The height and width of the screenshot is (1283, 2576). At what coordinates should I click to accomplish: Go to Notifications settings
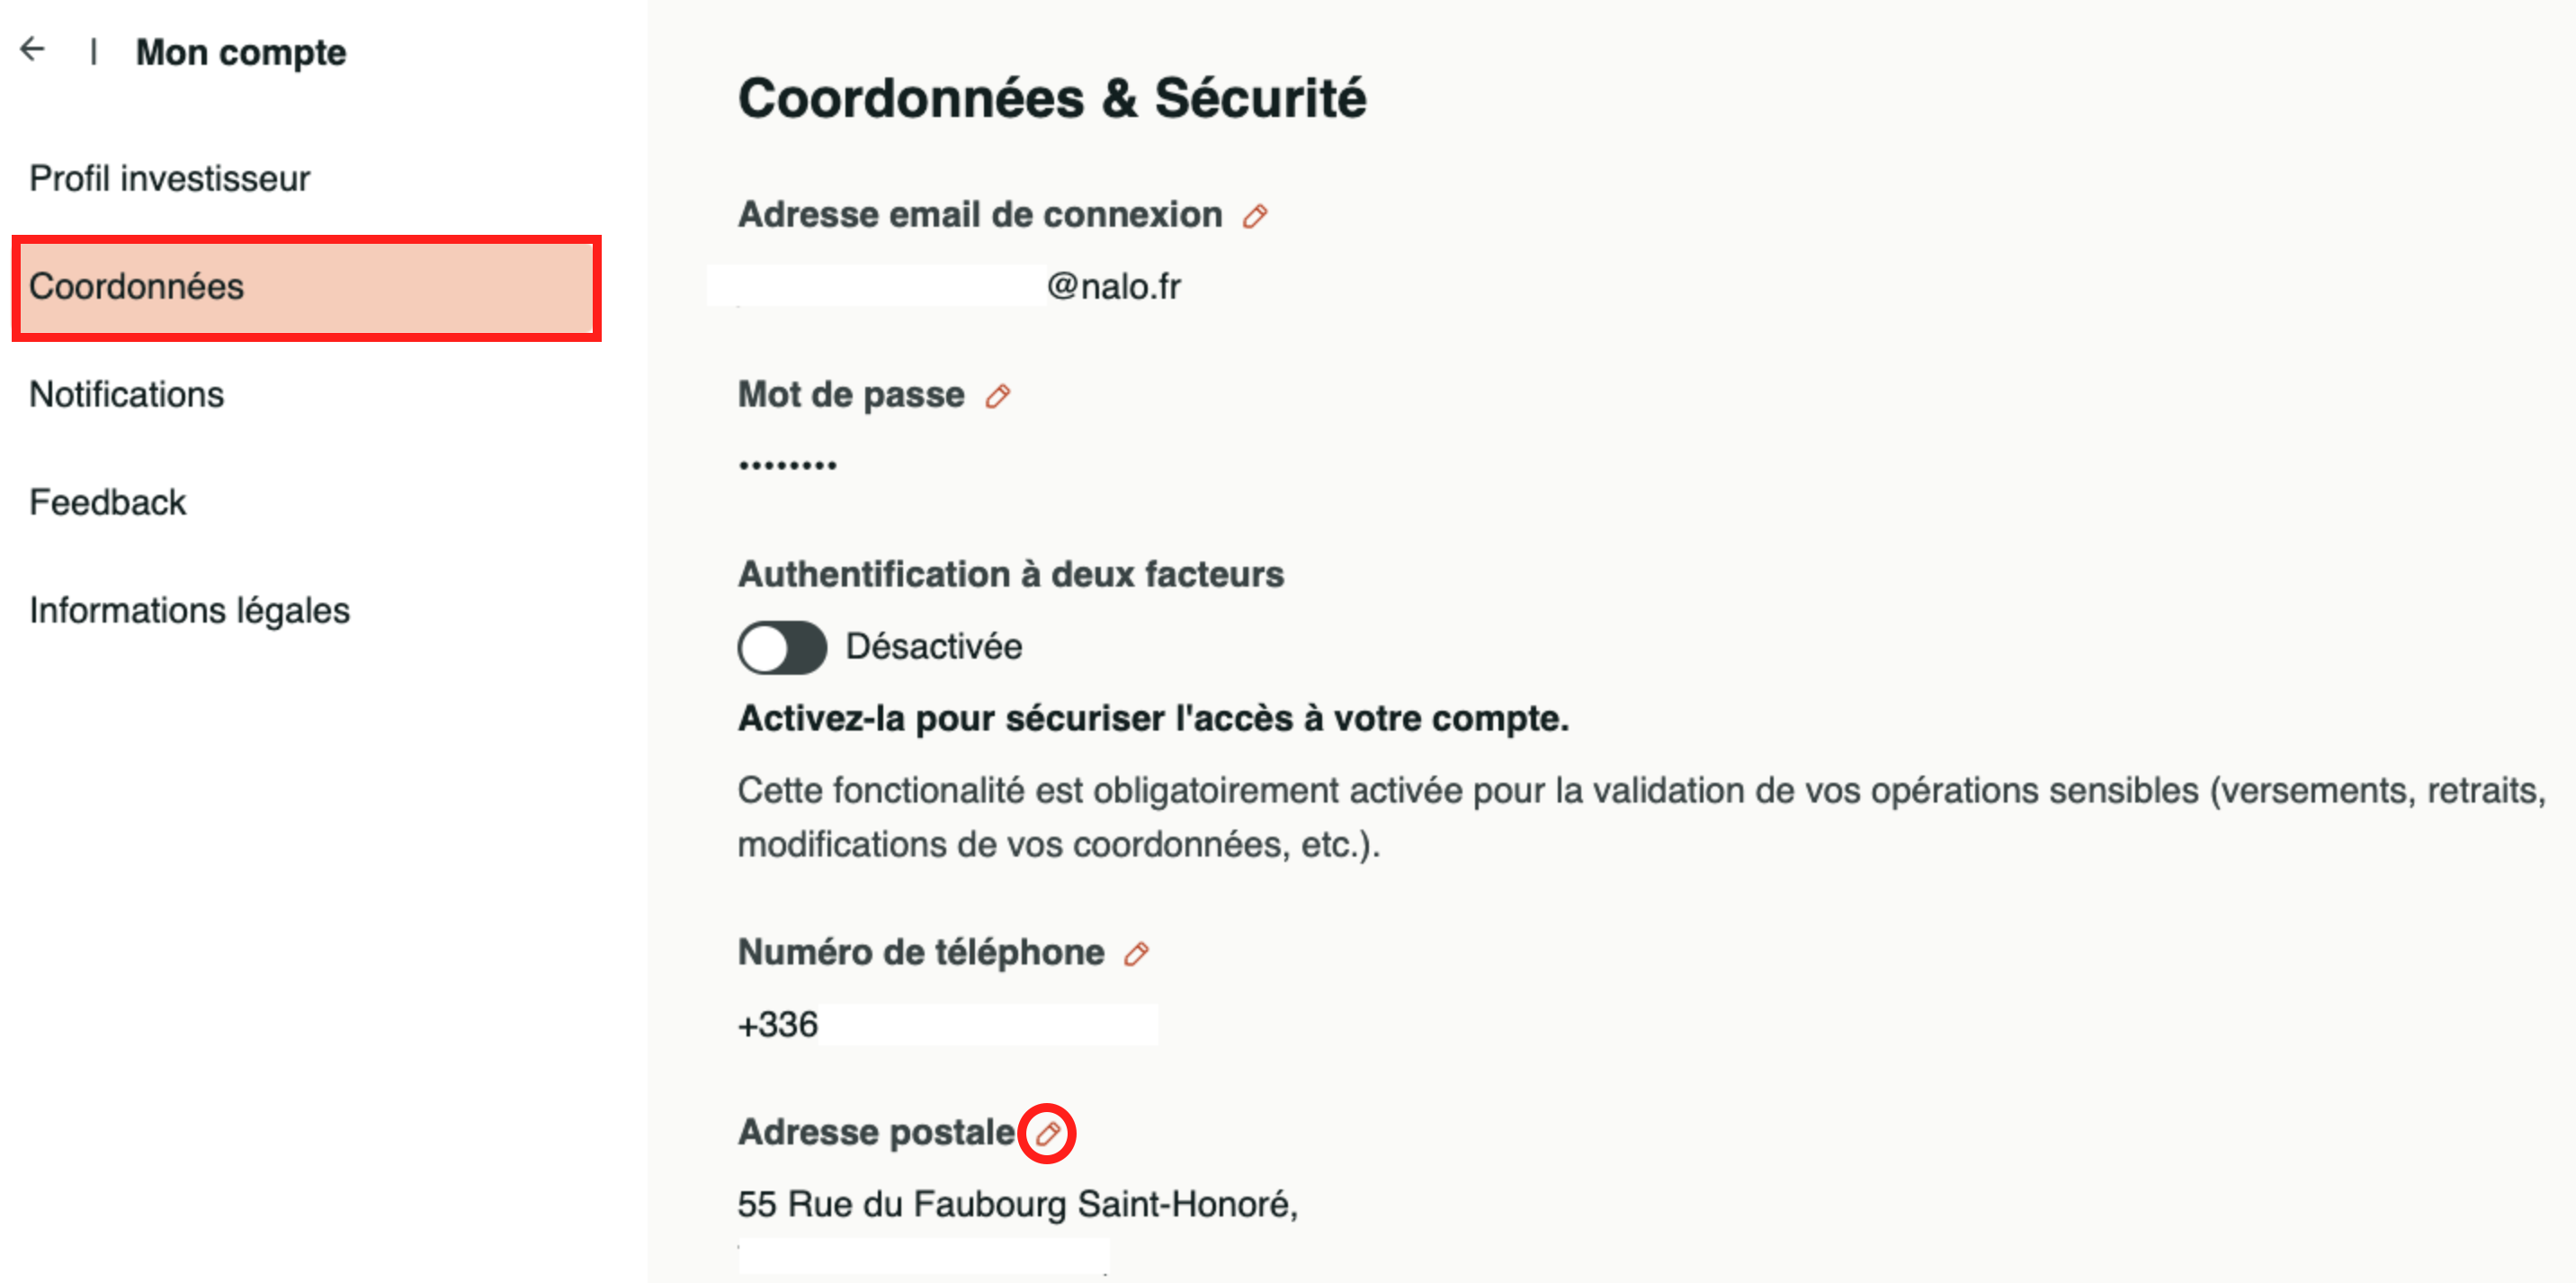click(126, 395)
